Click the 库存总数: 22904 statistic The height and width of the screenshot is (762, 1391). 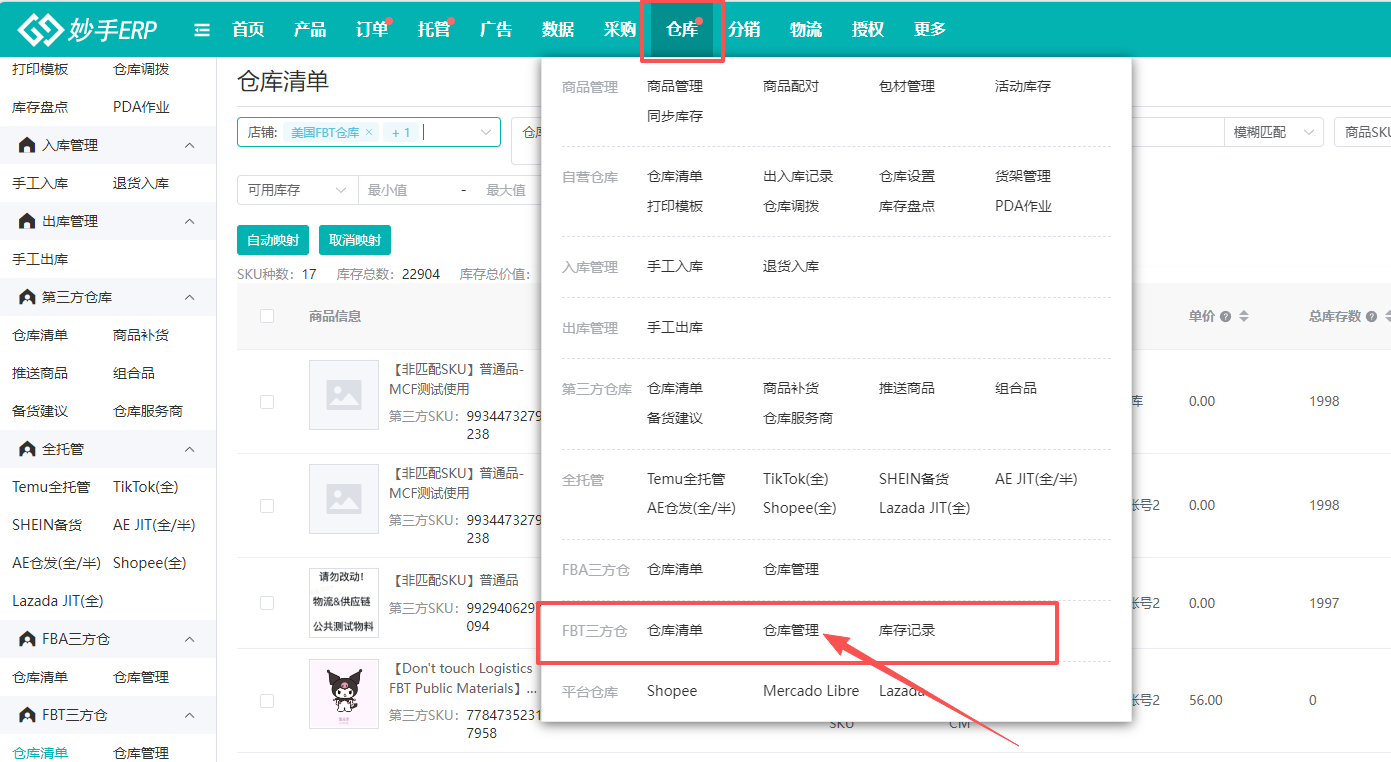pos(388,275)
